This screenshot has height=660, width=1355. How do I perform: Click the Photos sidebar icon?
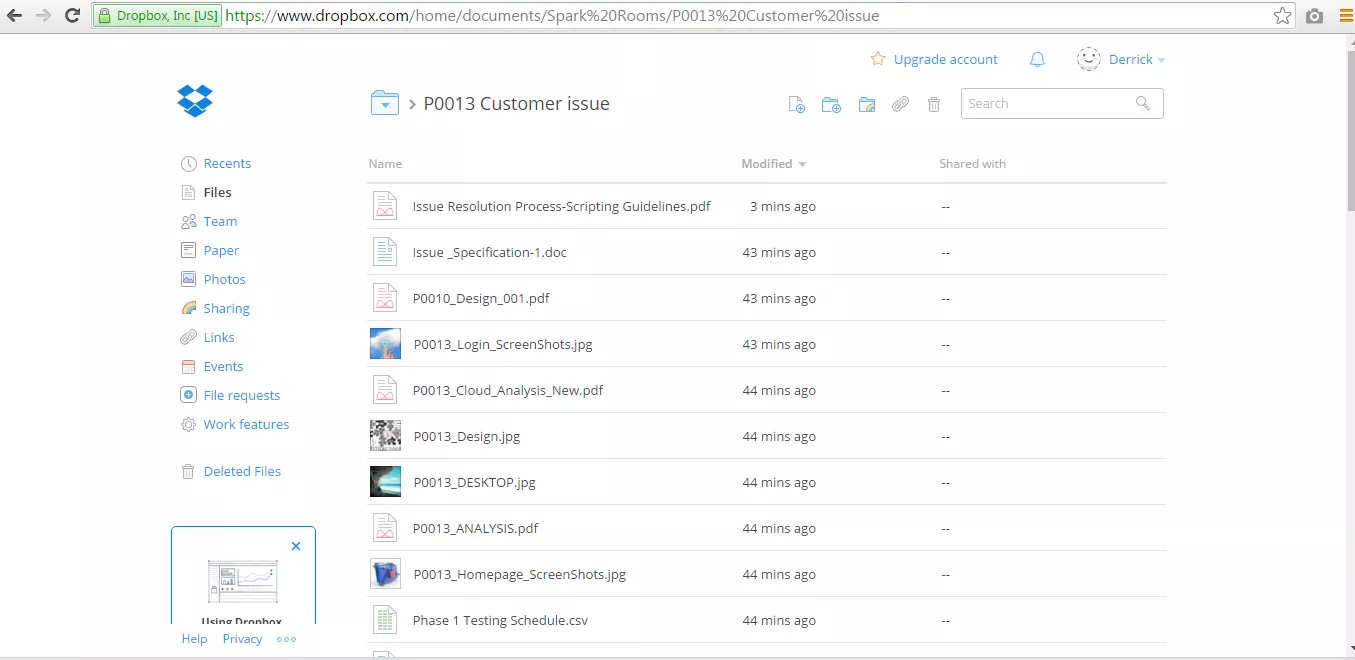point(188,279)
